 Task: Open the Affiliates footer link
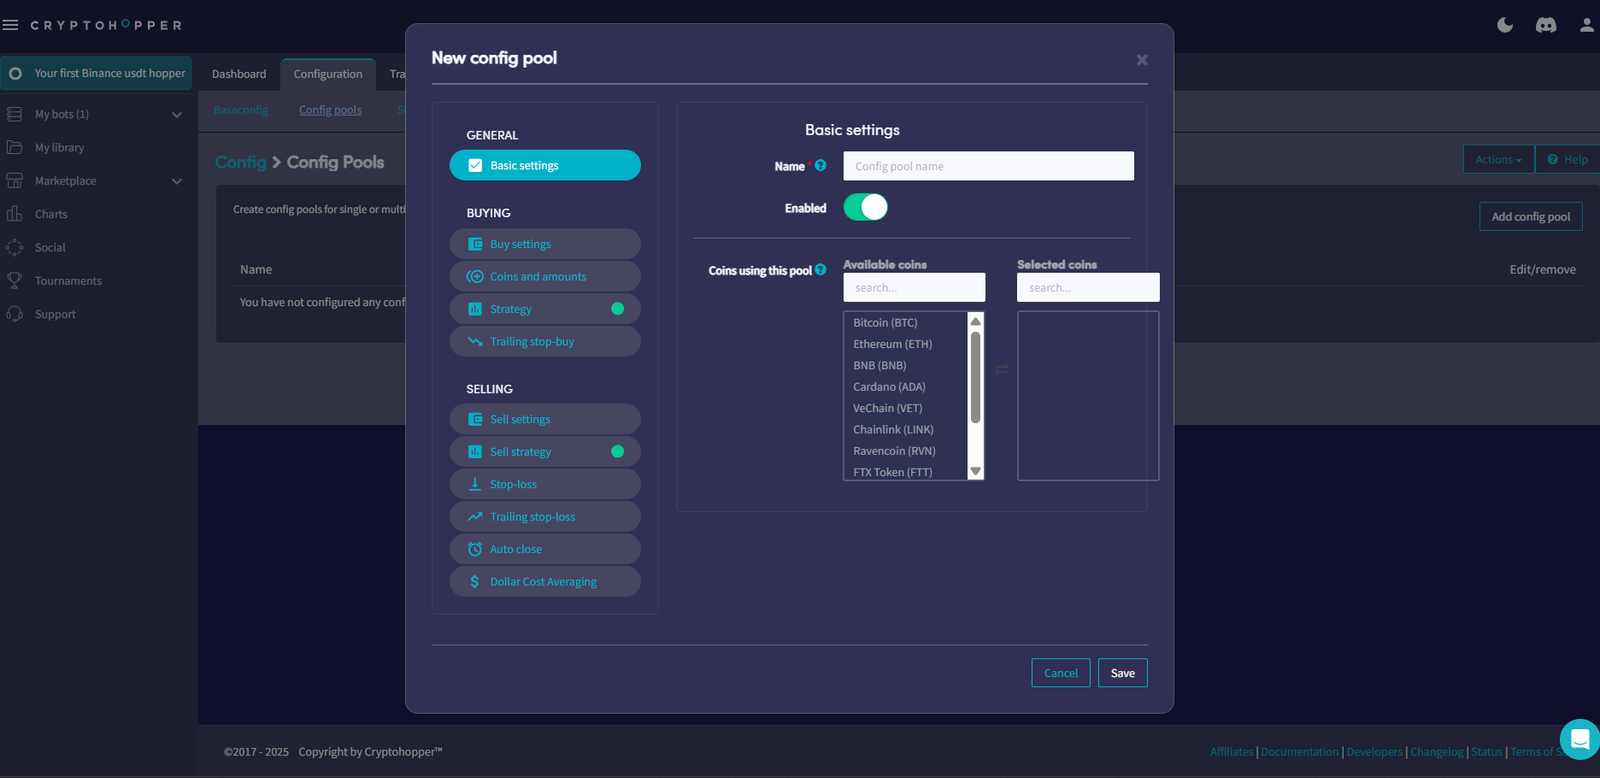pyautogui.click(x=1231, y=752)
